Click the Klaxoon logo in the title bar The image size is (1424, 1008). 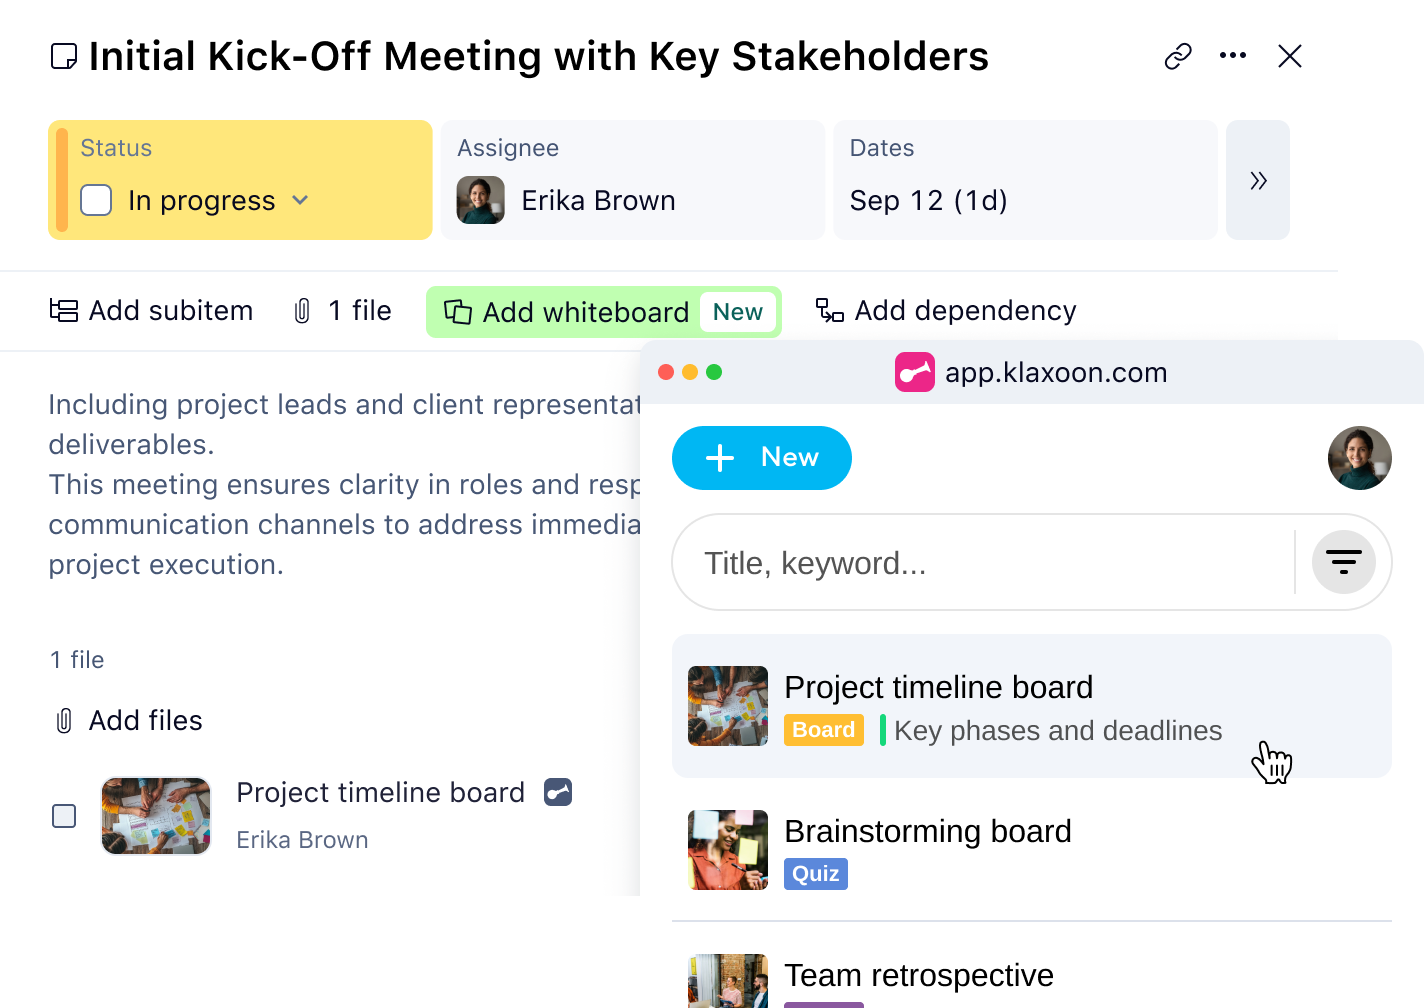(915, 372)
